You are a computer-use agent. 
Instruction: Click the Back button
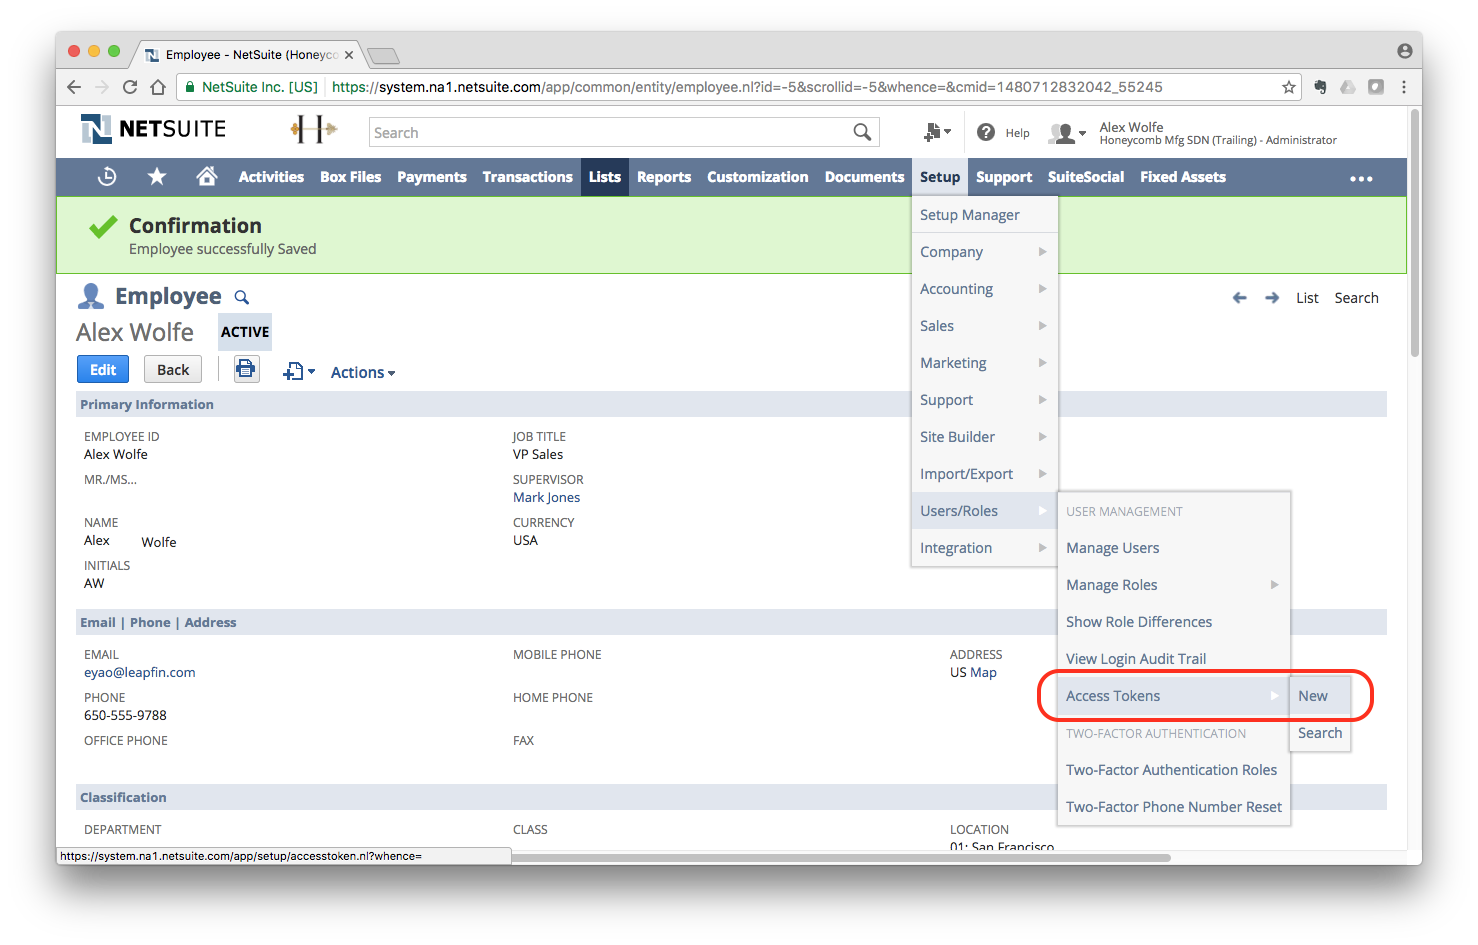[x=173, y=369]
